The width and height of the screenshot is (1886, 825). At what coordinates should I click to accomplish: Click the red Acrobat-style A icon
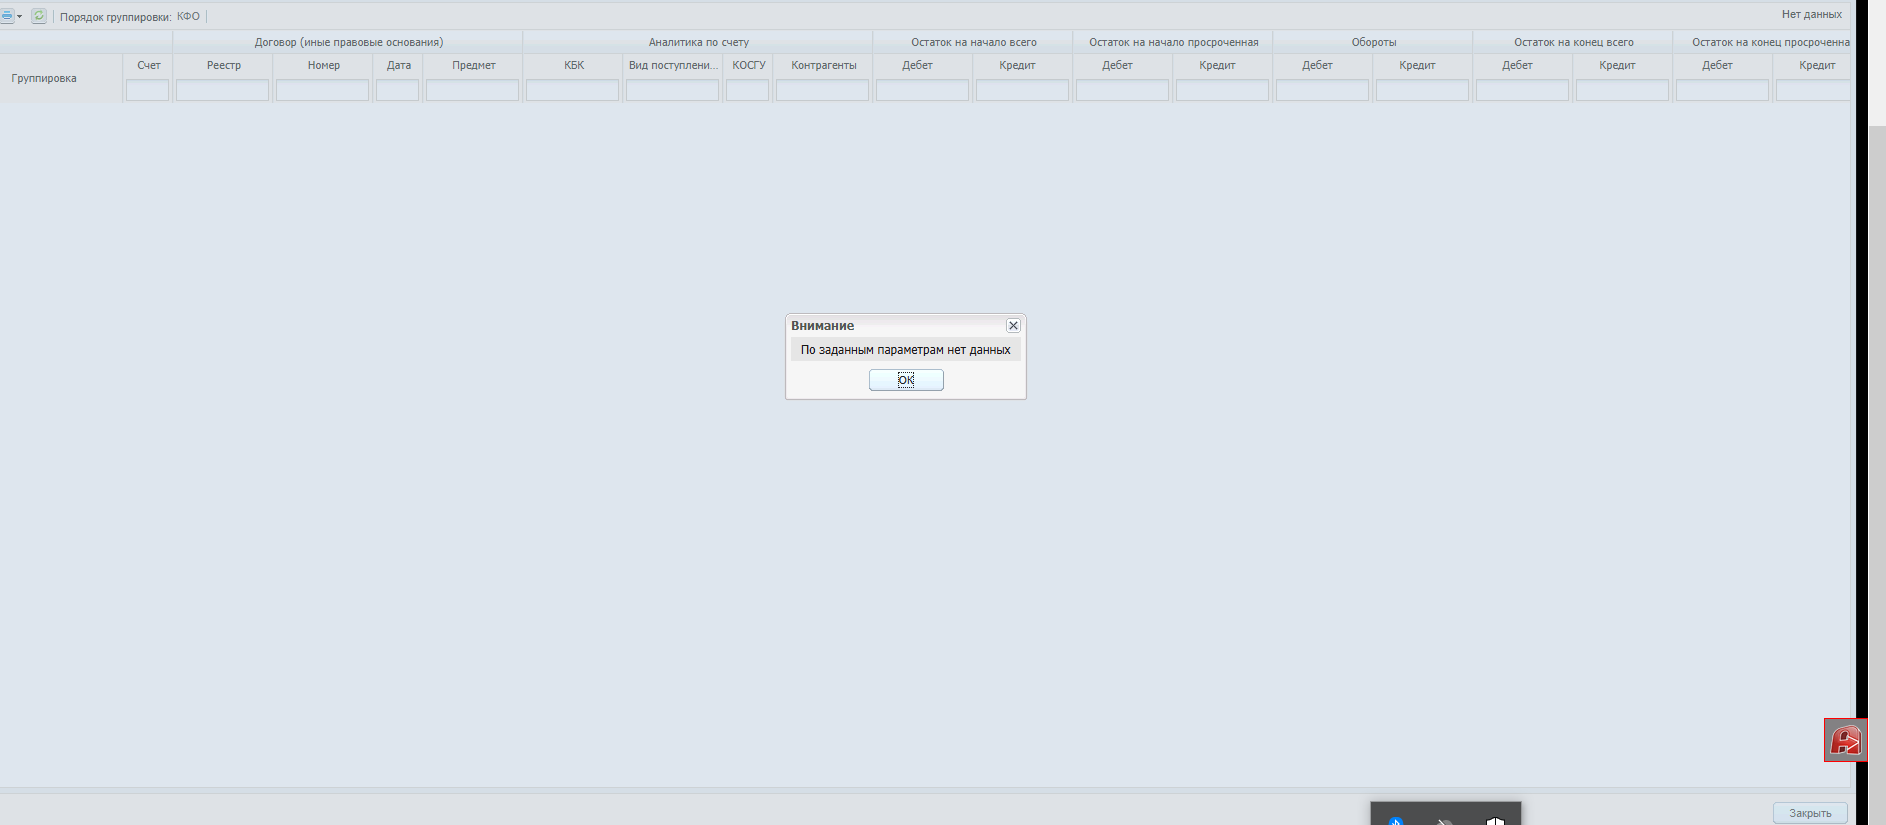point(1845,740)
